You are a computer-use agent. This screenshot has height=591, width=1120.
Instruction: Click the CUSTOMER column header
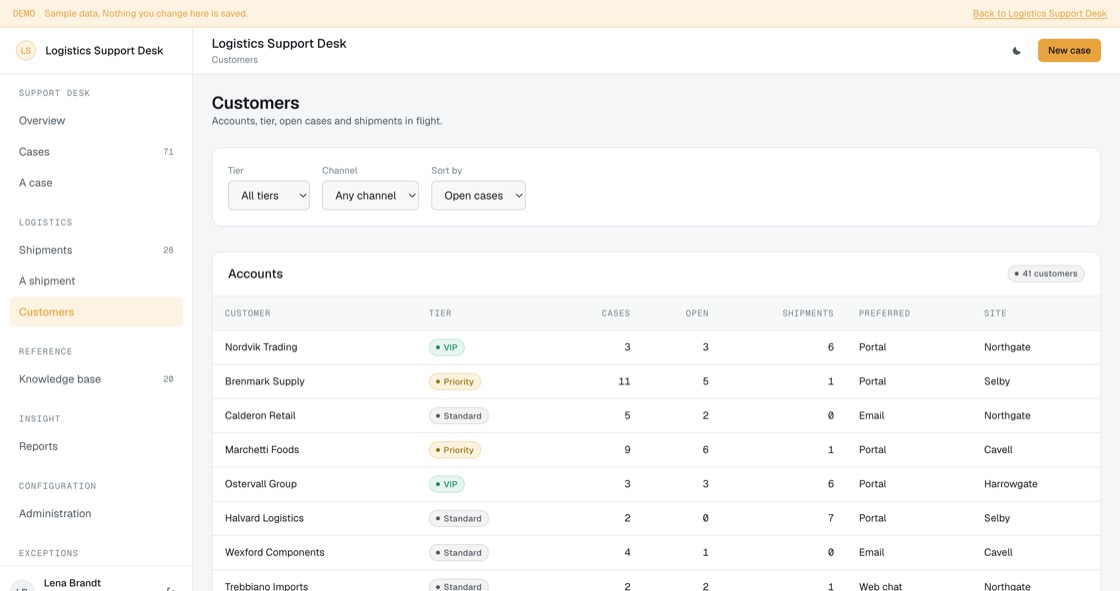(x=247, y=314)
